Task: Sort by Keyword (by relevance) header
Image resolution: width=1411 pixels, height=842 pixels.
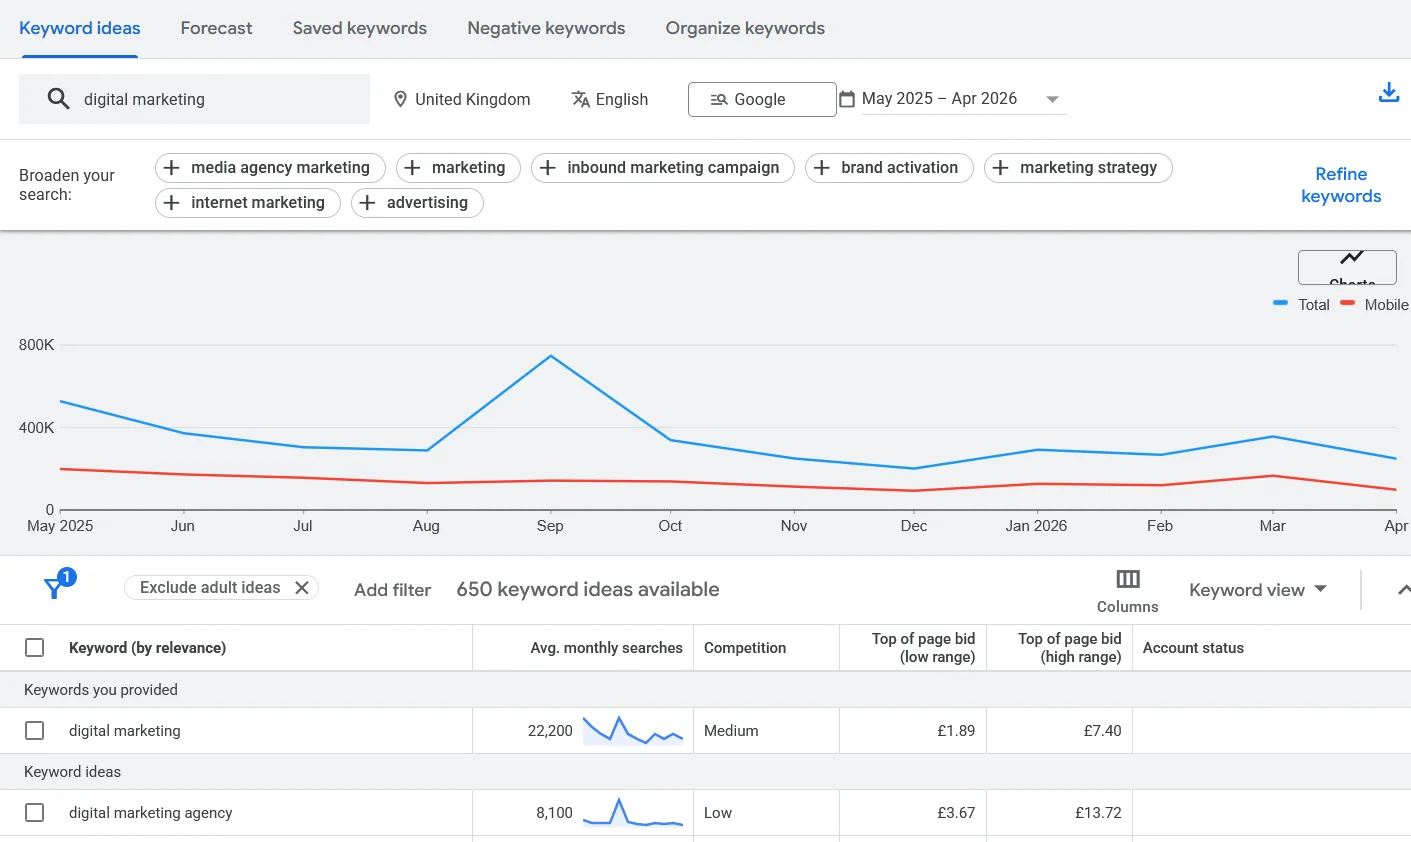Action: [x=147, y=648]
